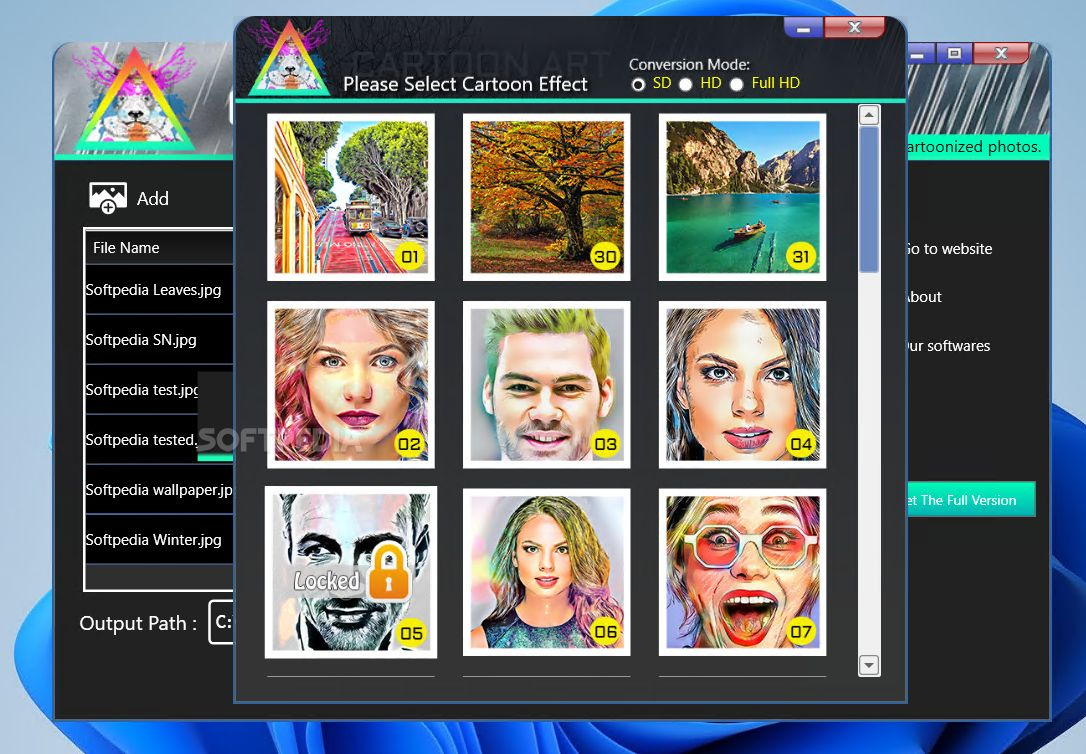Pick cartoon effect 04 dark-haired woman

[742, 384]
